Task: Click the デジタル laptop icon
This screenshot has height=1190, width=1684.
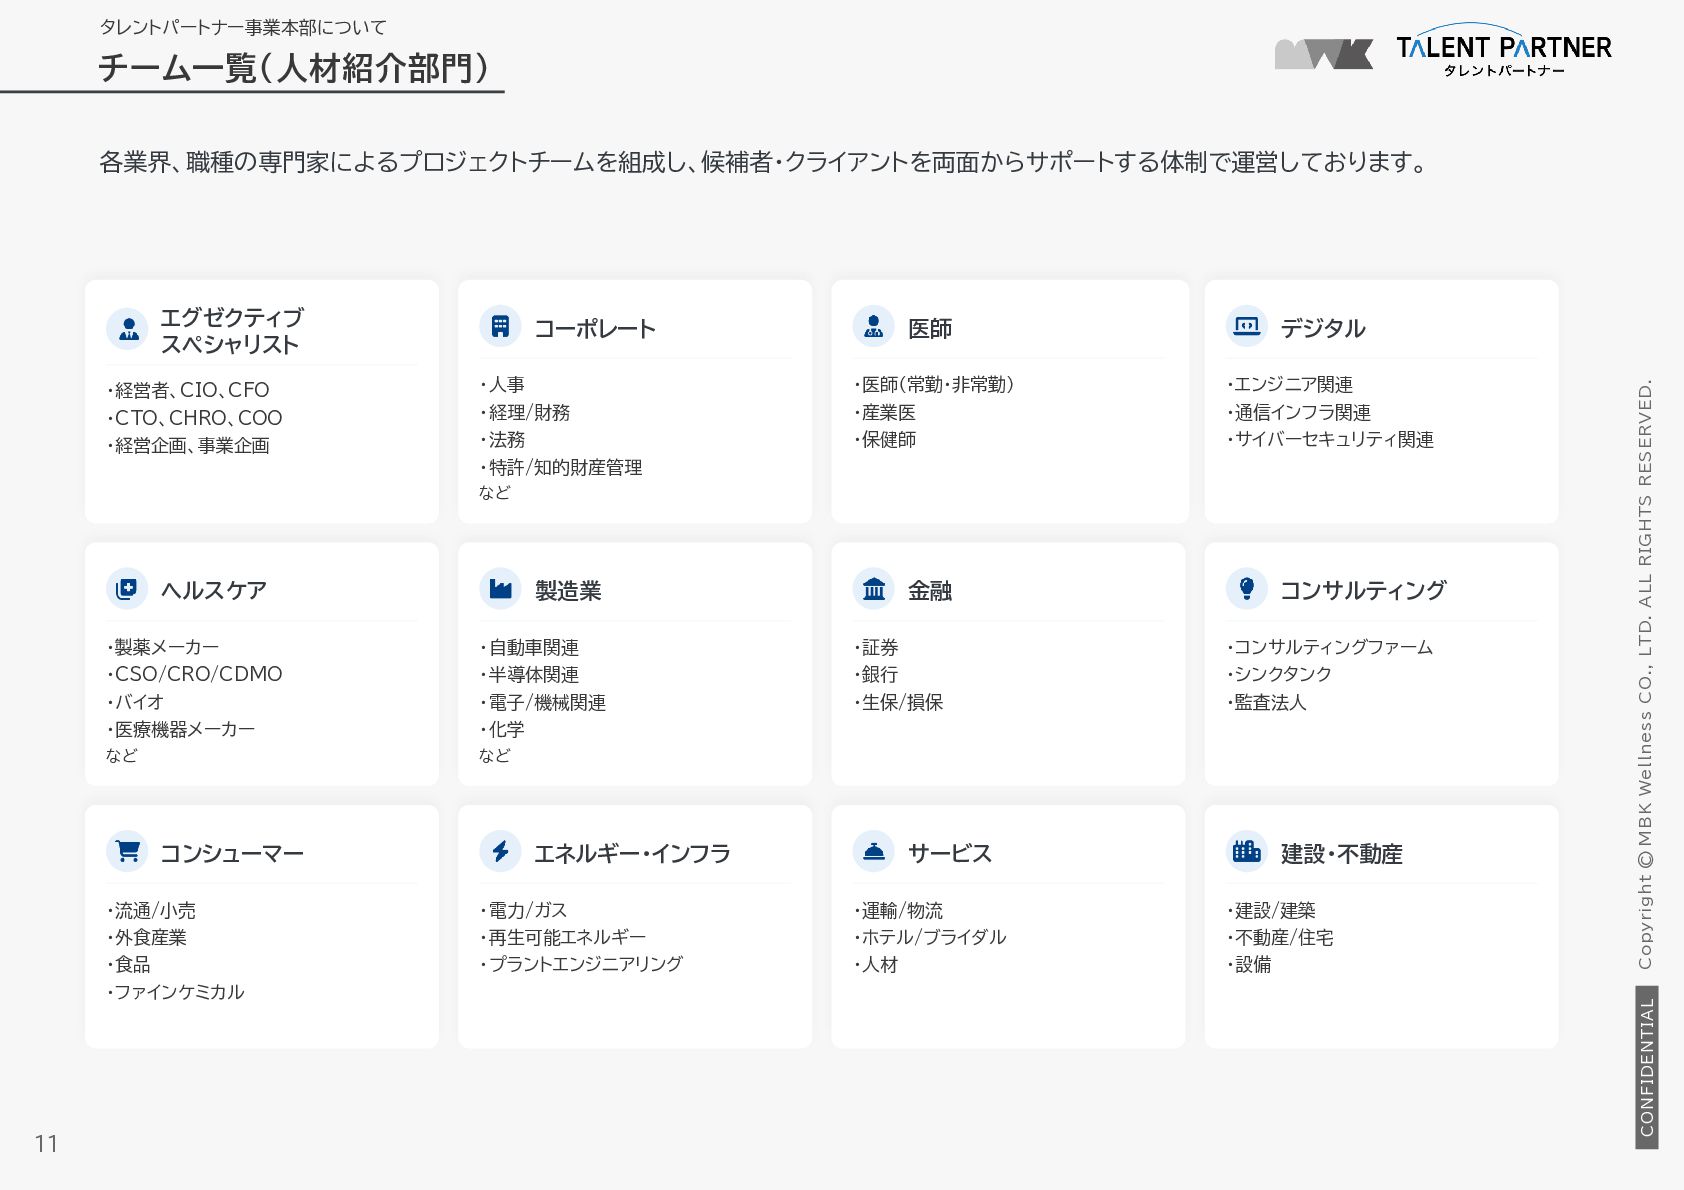Action: tap(1247, 326)
